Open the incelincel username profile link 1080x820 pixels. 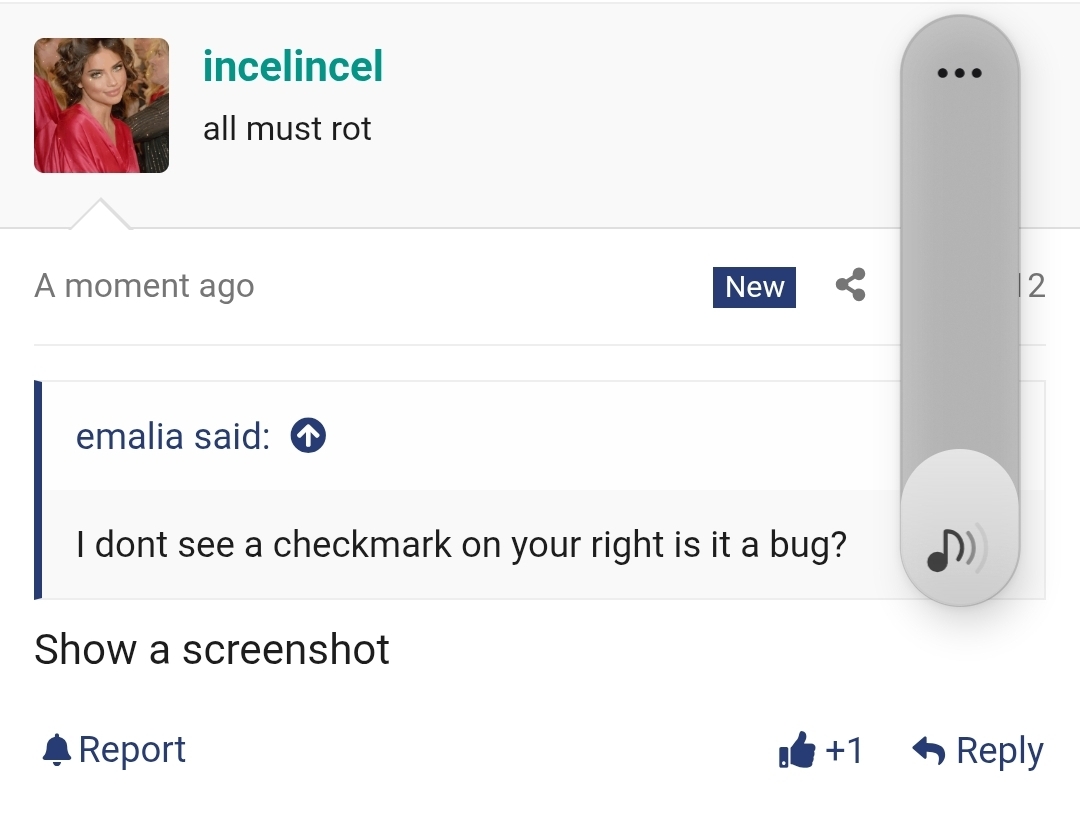293,67
